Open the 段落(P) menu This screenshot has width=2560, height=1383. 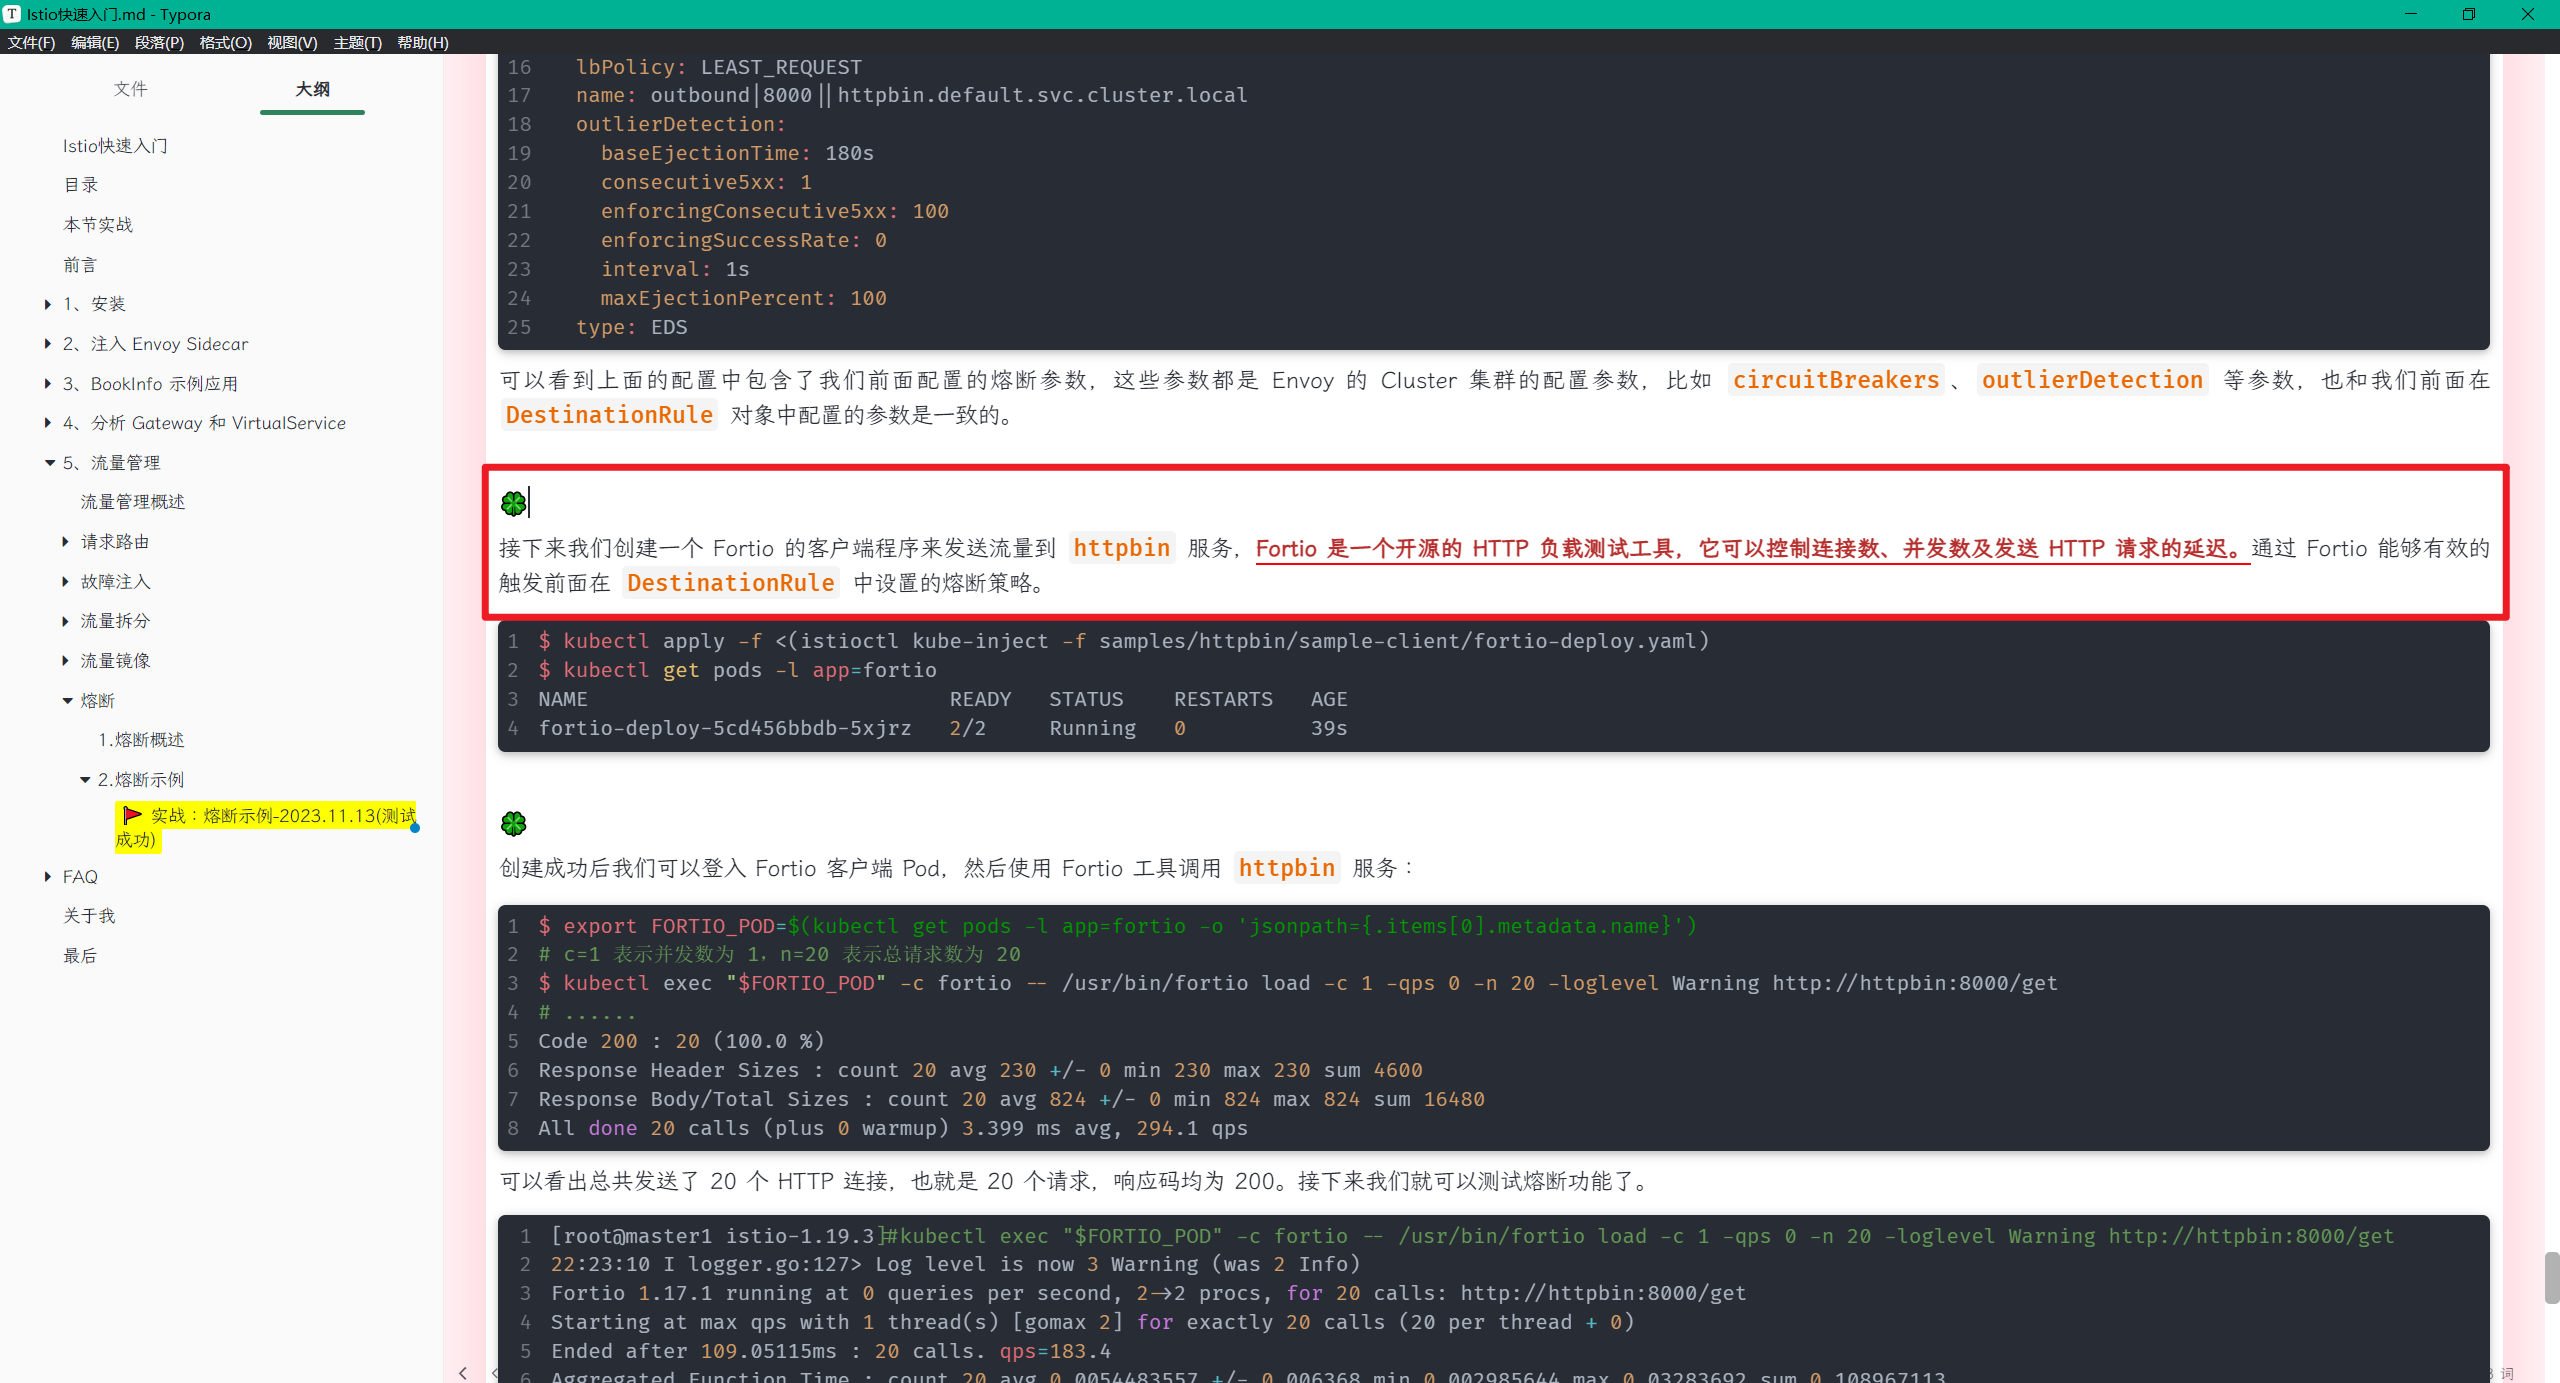point(159,42)
